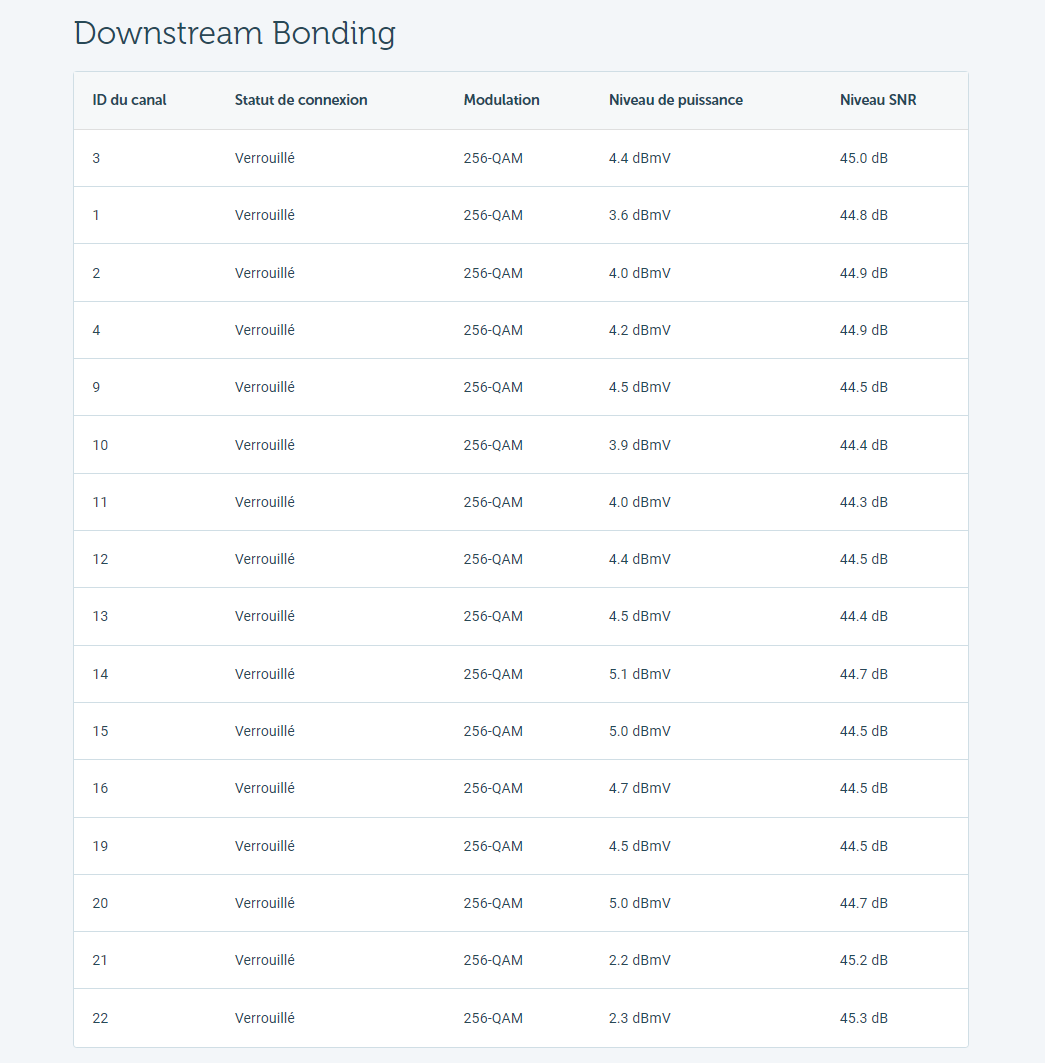Select the 5.1 dBmV power value
The width and height of the screenshot is (1045, 1063).
click(639, 675)
